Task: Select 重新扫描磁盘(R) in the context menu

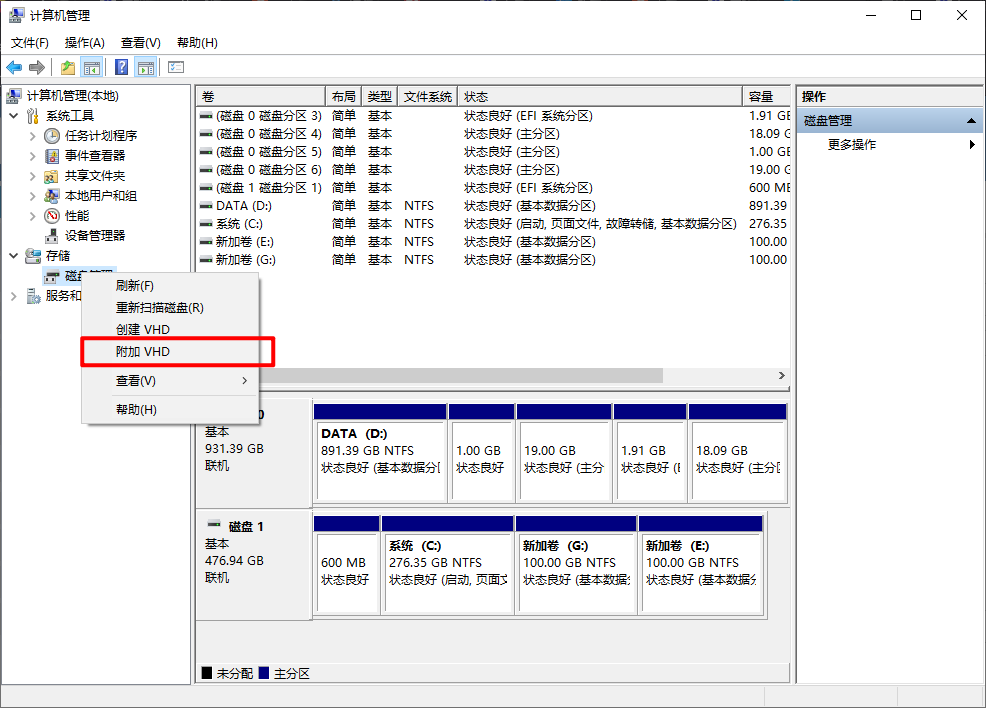Action: coord(159,307)
